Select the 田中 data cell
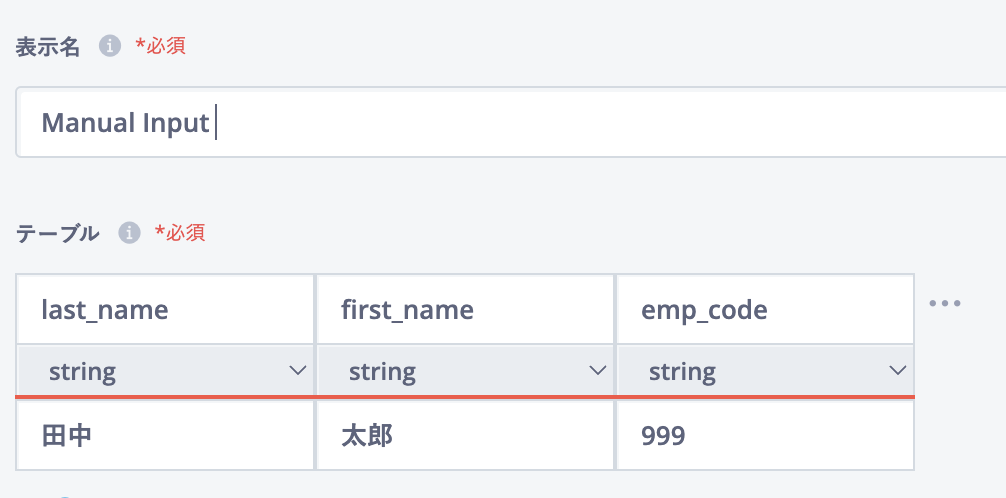1006x498 pixels. click(x=166, y=435)
